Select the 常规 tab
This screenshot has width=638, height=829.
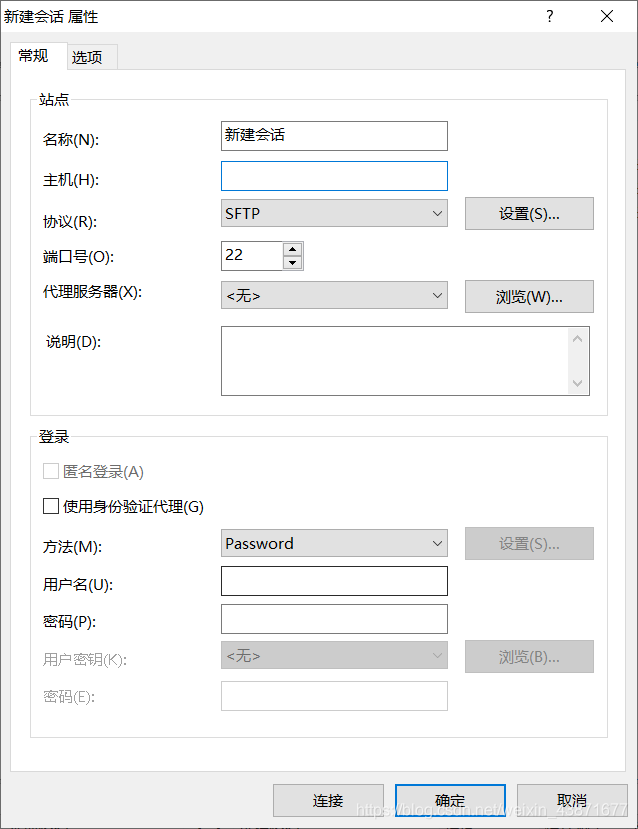[x=36, y=57]
